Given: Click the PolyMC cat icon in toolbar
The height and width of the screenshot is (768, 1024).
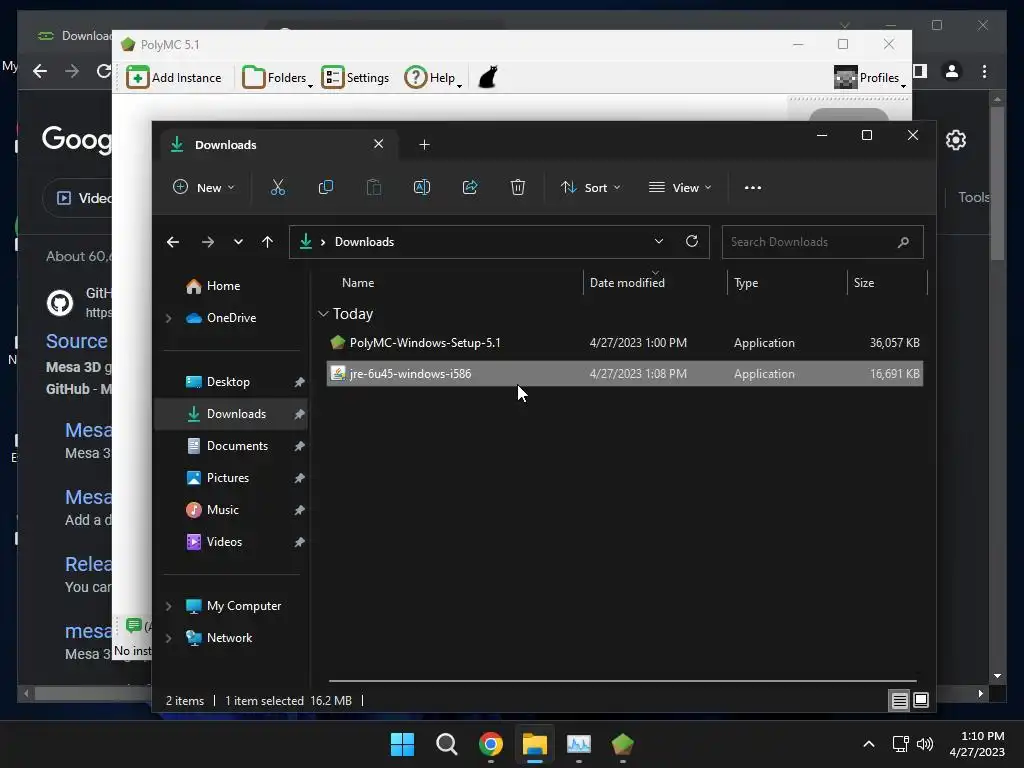Looking at the screenshot, I should (488, 77).
